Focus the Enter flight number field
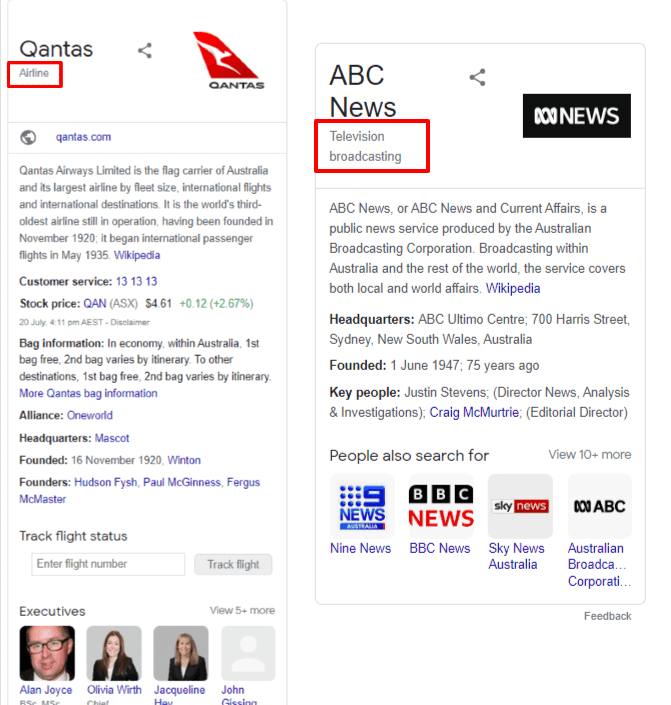 click(x=108, y=564)
